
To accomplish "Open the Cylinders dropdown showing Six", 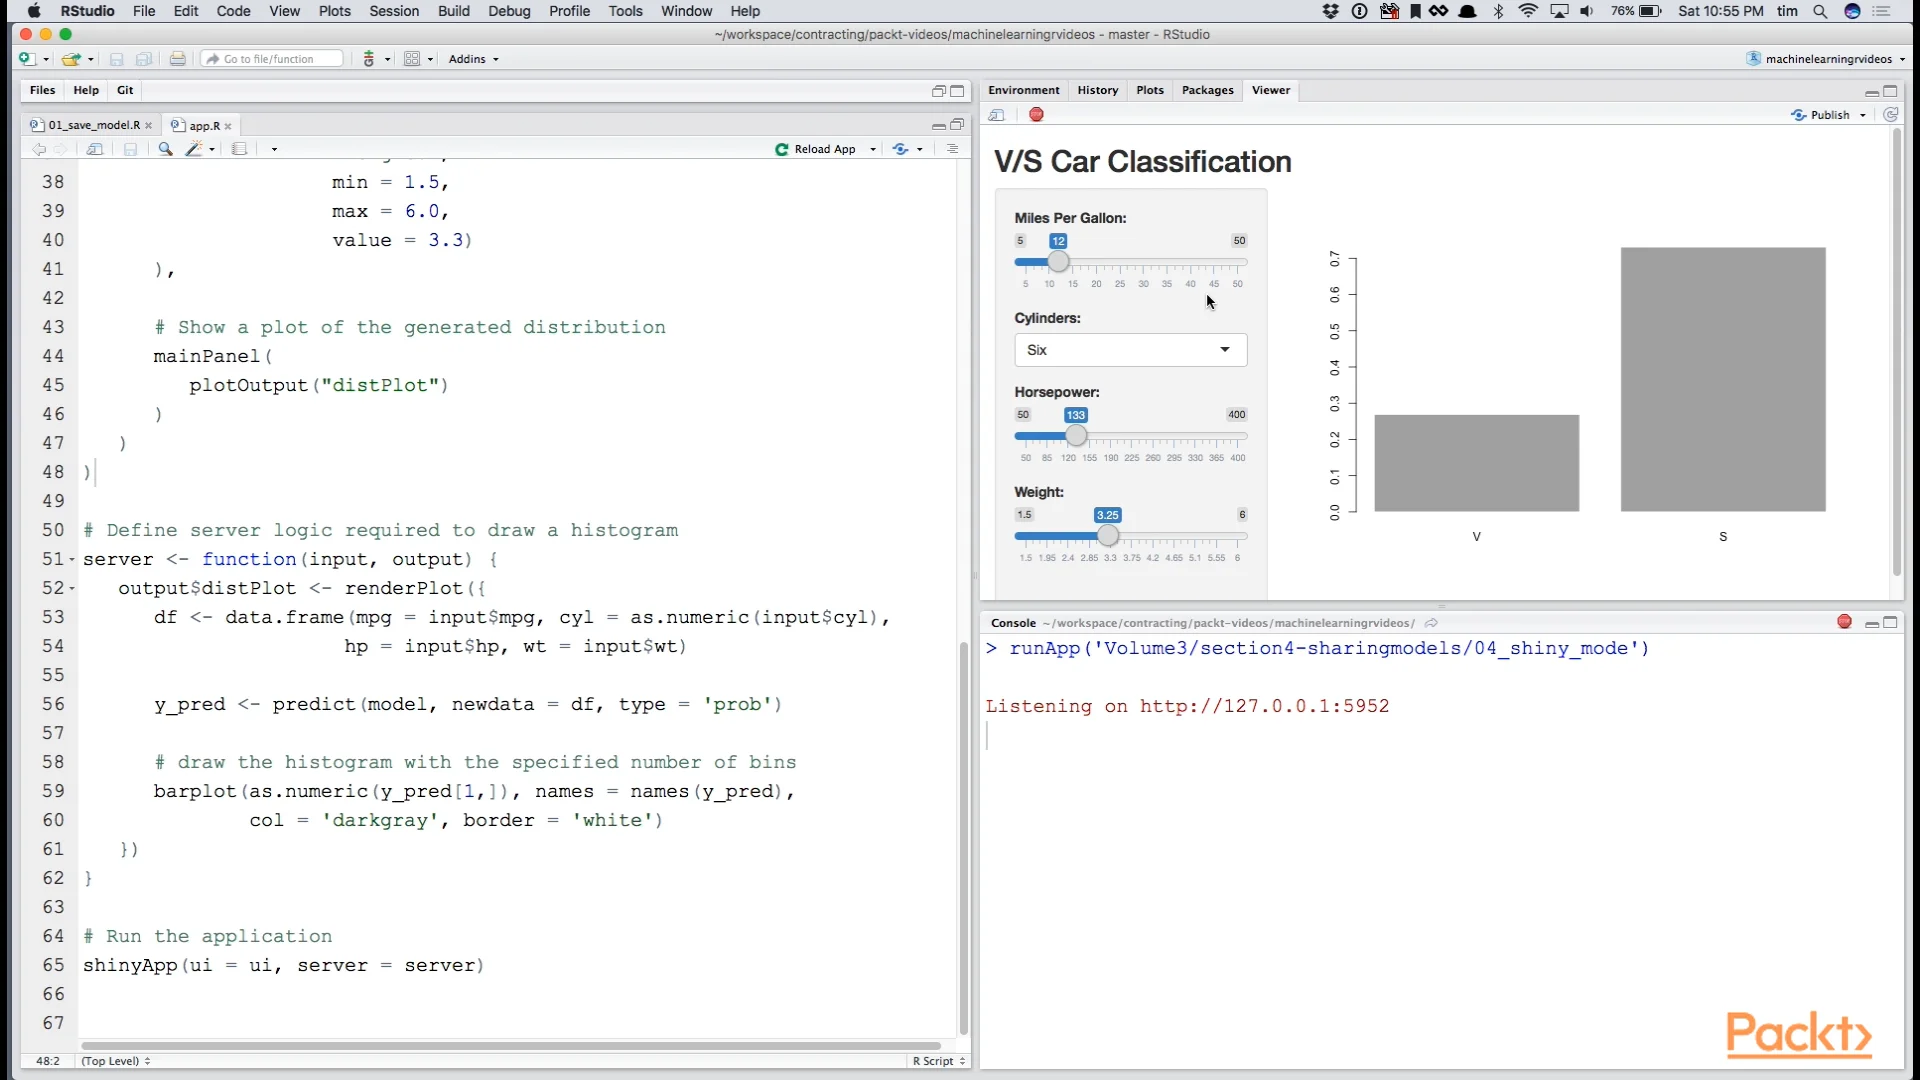I will (x=1130, y=350).
